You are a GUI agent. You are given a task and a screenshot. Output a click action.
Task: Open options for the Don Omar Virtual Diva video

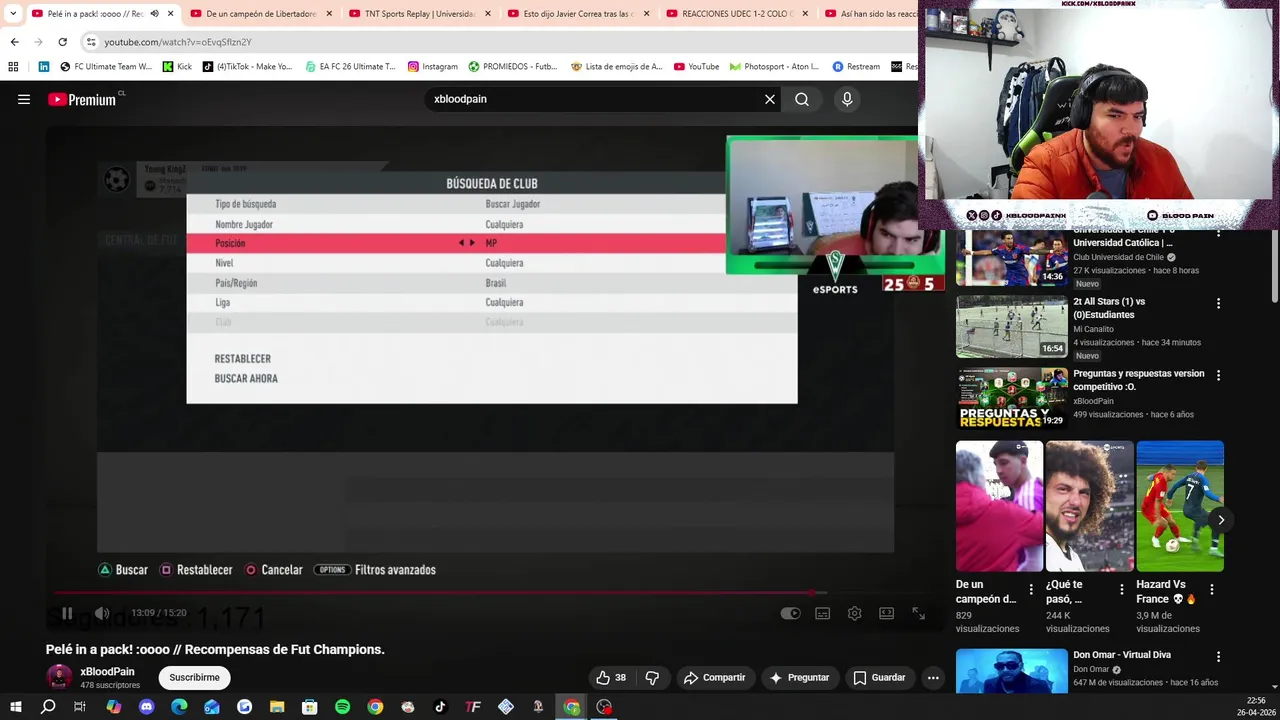pos(1218,657)
